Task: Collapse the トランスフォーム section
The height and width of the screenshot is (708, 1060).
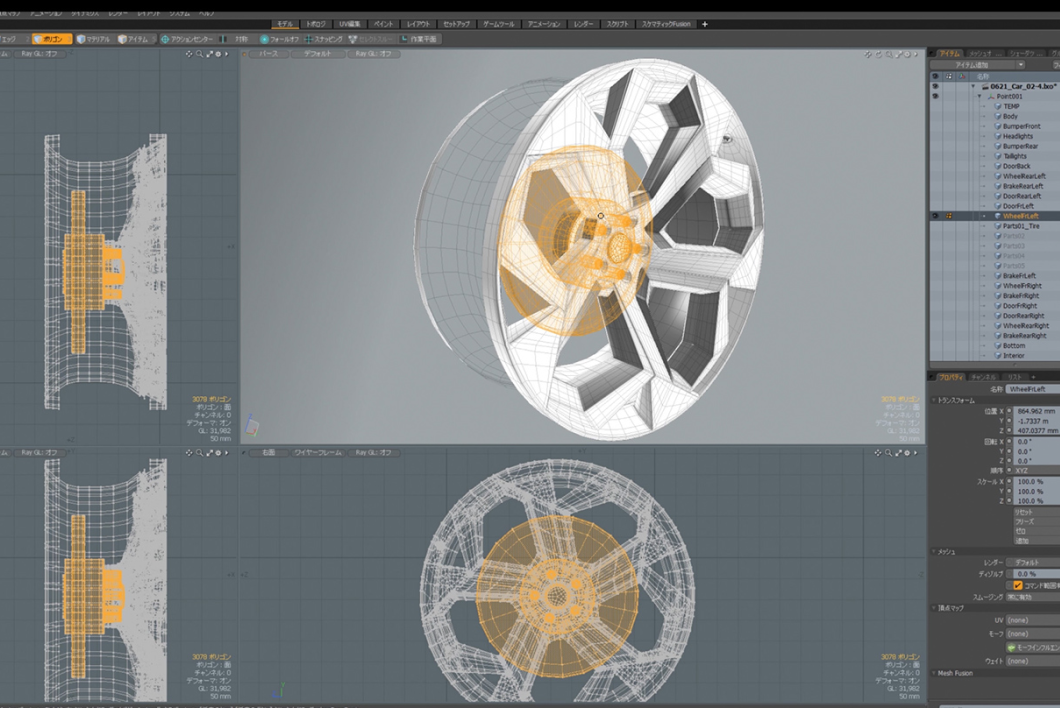Action: (x=934, y=400)
